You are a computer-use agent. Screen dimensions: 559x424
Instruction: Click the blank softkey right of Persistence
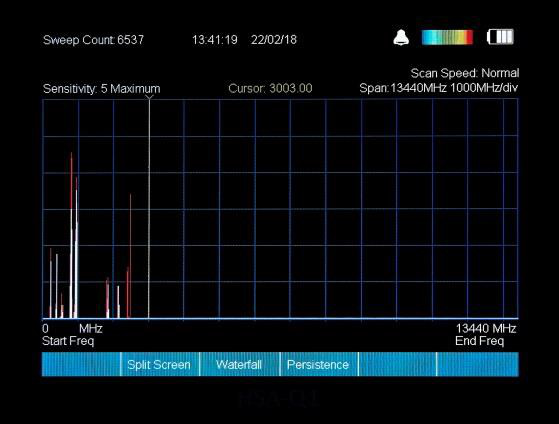coord(398,364)
